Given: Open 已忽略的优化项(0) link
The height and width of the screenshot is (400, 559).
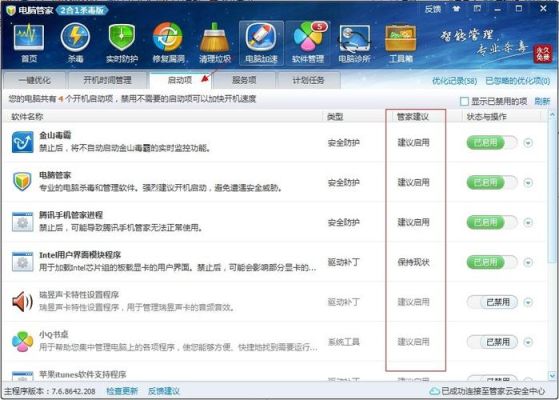Looking at the screenshot, I should [x=518, y=81].
